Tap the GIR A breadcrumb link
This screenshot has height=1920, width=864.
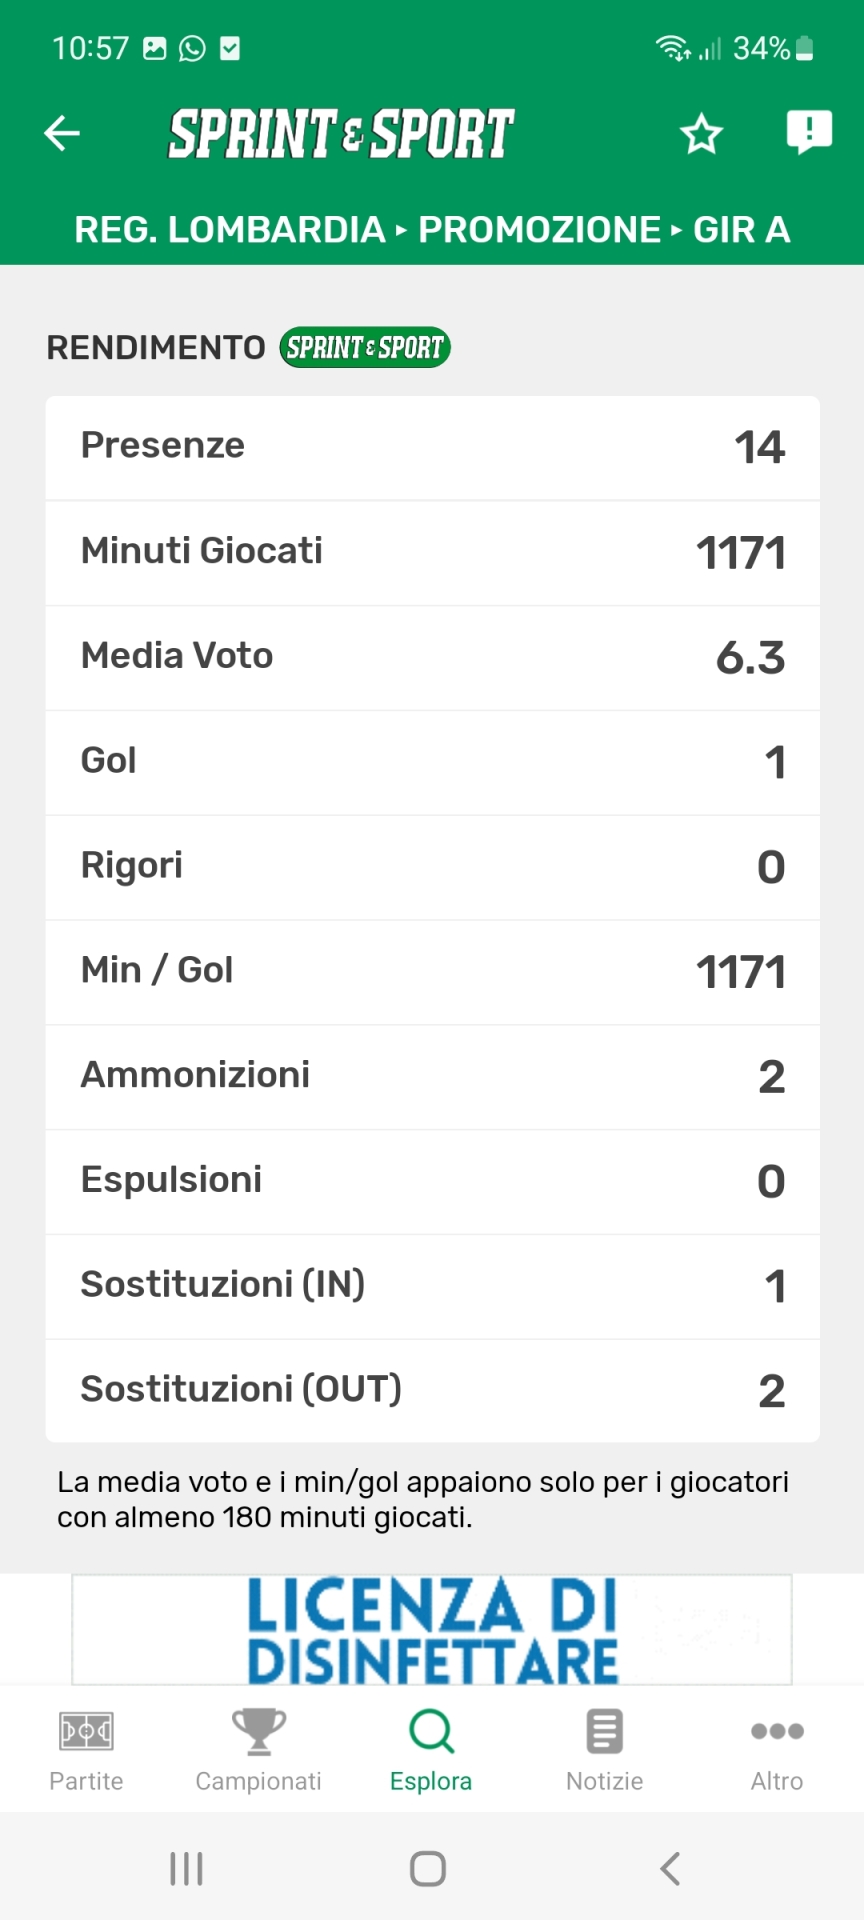pyautogui.click(x=741, y=230)
